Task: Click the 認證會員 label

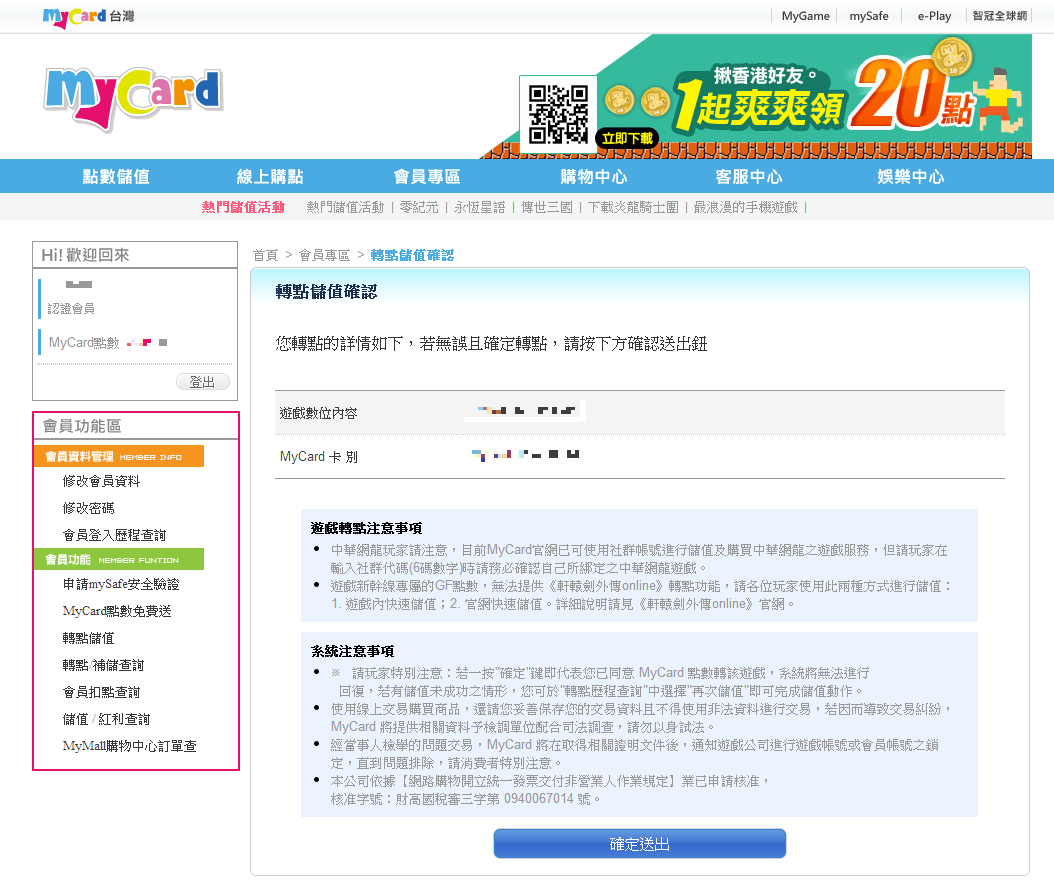Action: (71, 309)
